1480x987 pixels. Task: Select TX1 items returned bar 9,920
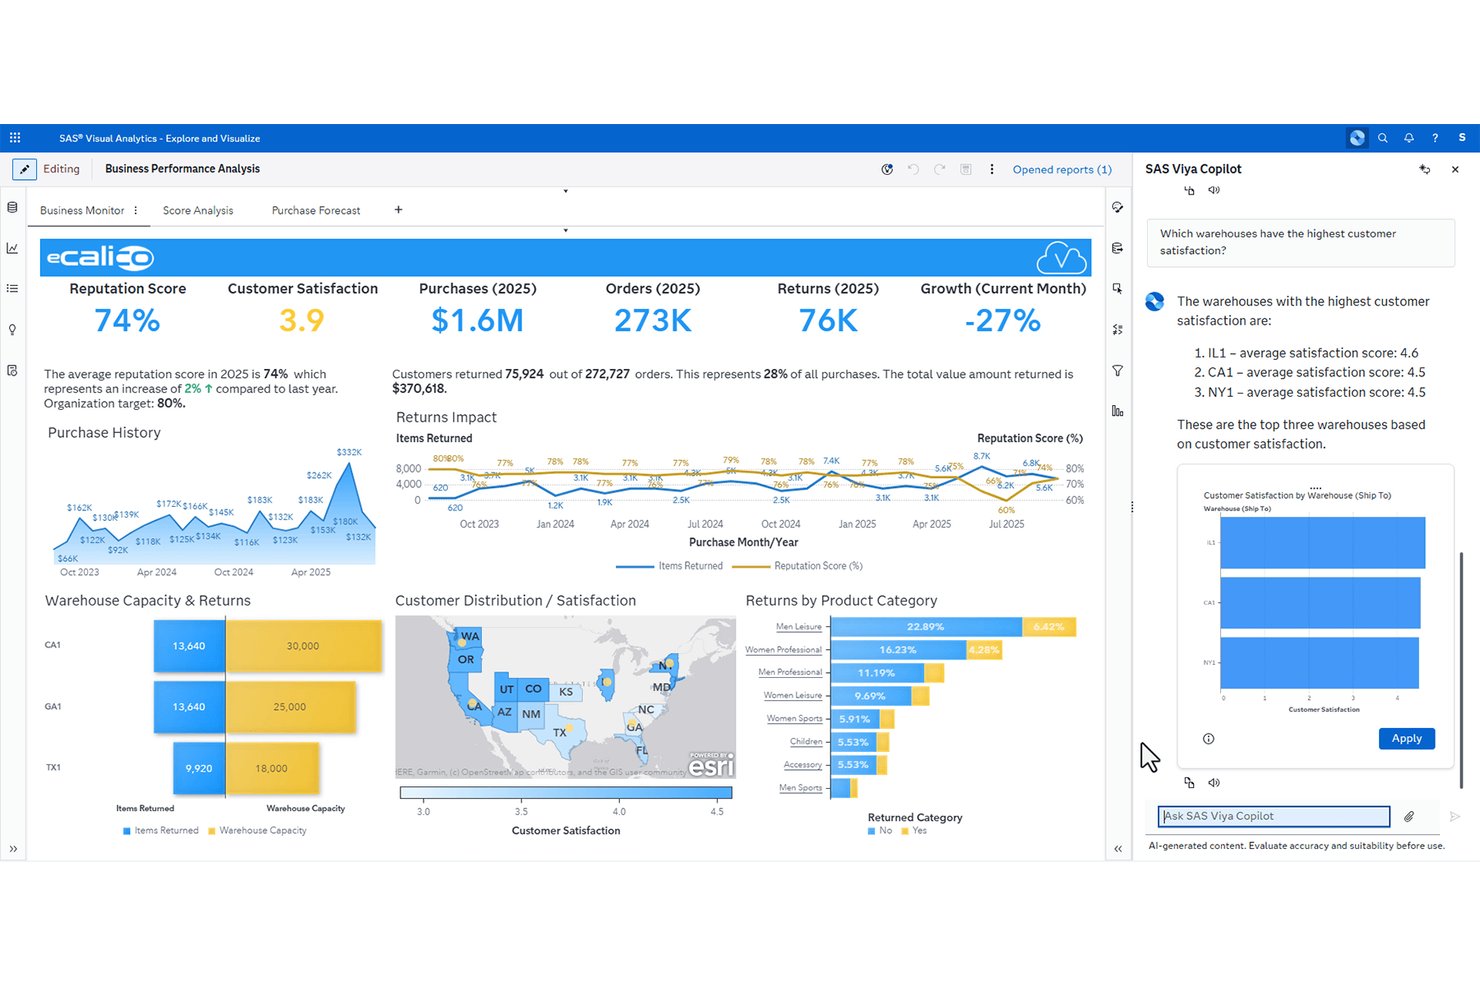coord(199,768)
